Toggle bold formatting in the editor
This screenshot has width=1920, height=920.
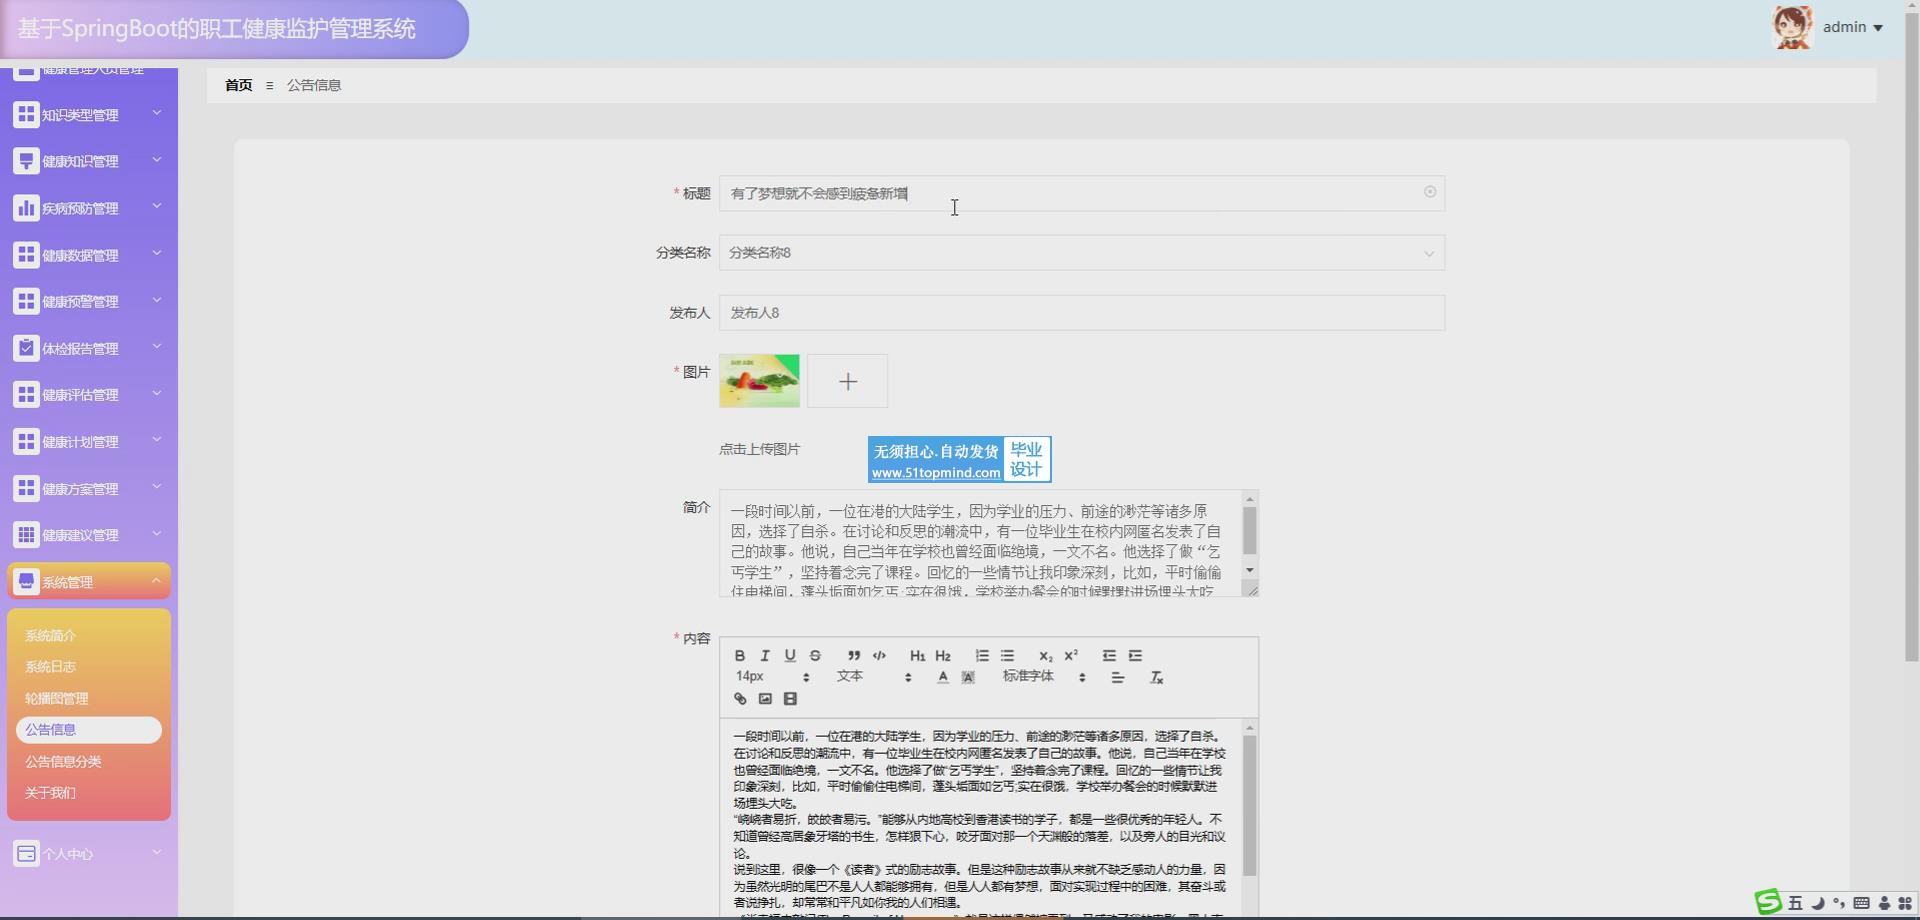click(740, 656)
